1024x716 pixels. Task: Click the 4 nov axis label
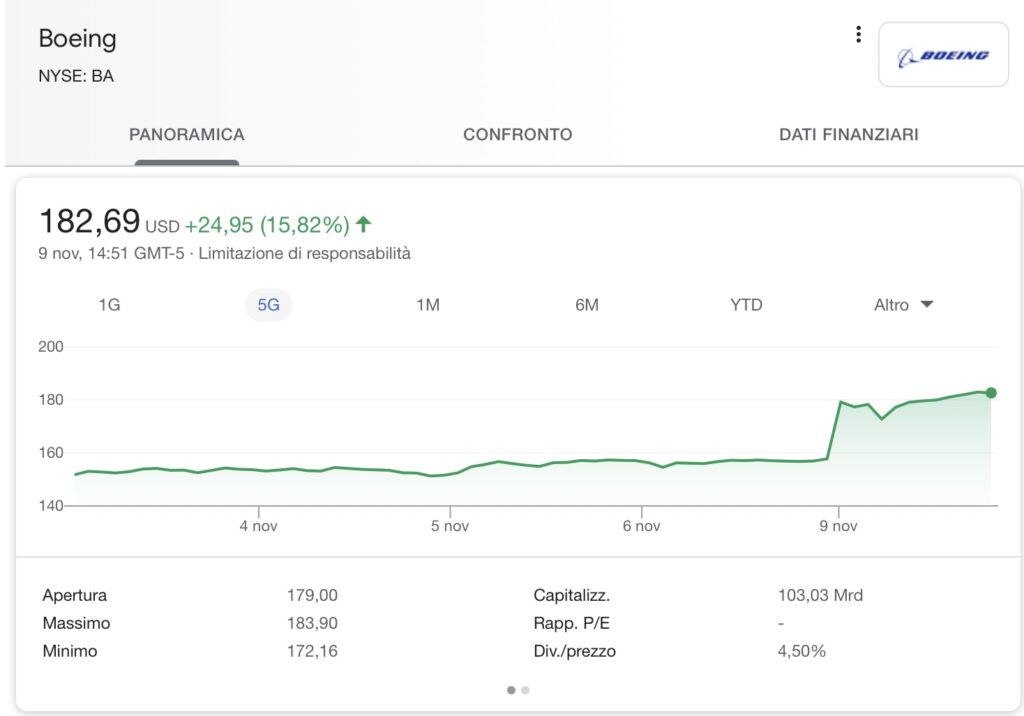pyautogui.click(x=259, y=527)
